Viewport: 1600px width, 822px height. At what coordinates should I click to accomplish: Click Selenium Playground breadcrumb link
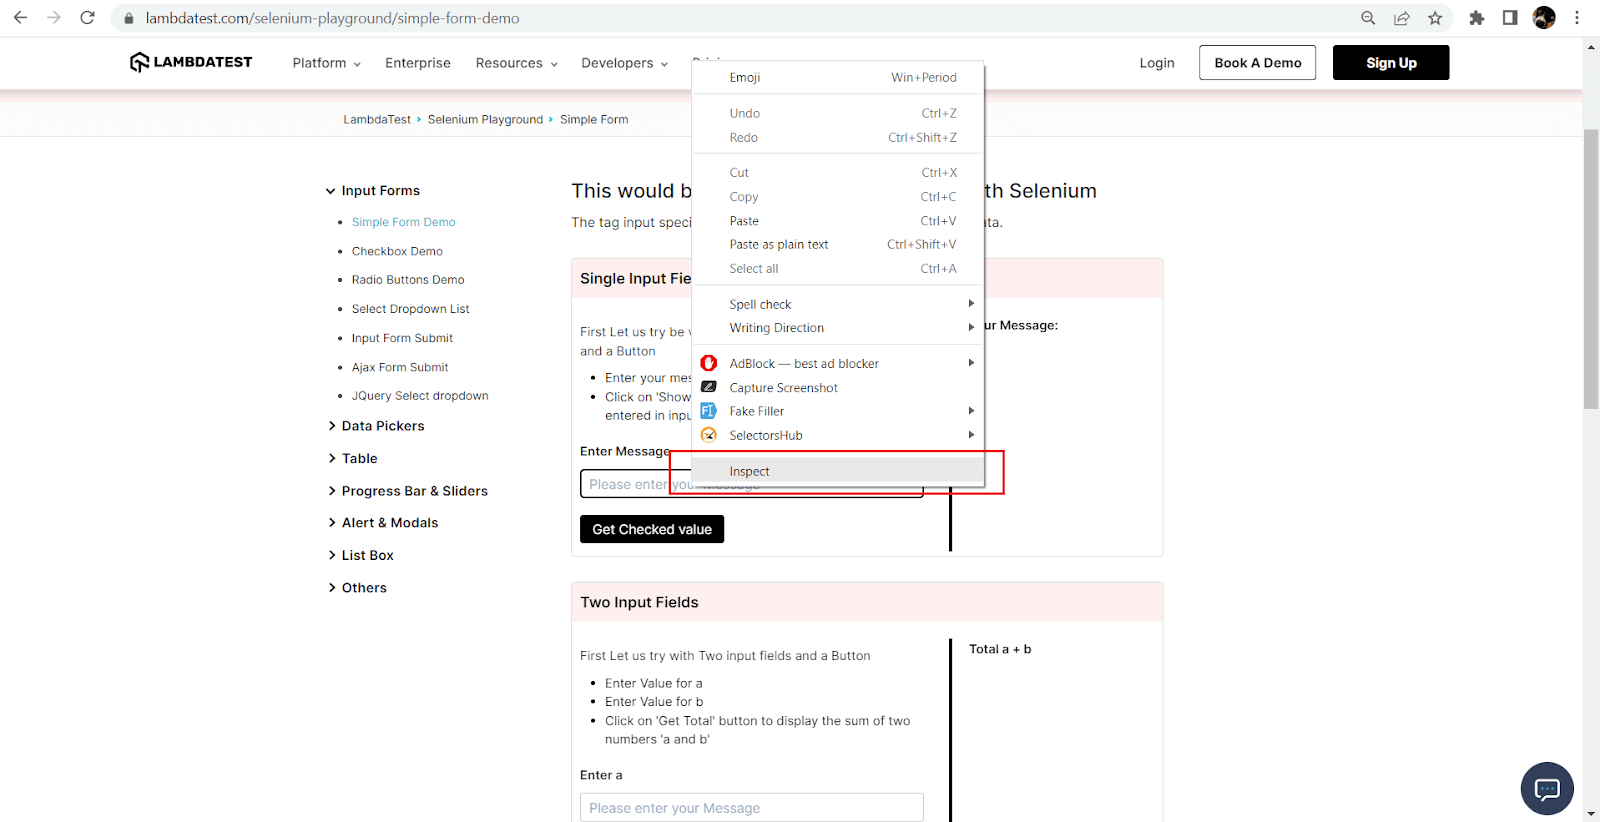(485, 119)
